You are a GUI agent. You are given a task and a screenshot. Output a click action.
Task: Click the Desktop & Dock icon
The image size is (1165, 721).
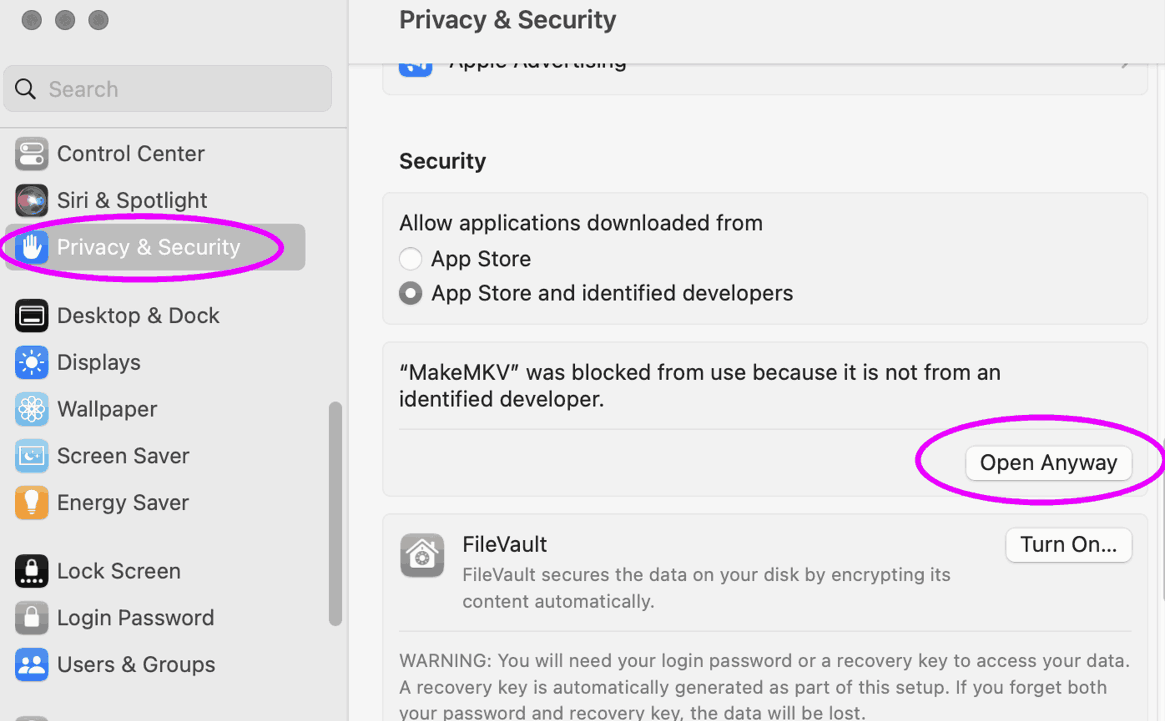[x=31, y=316]
